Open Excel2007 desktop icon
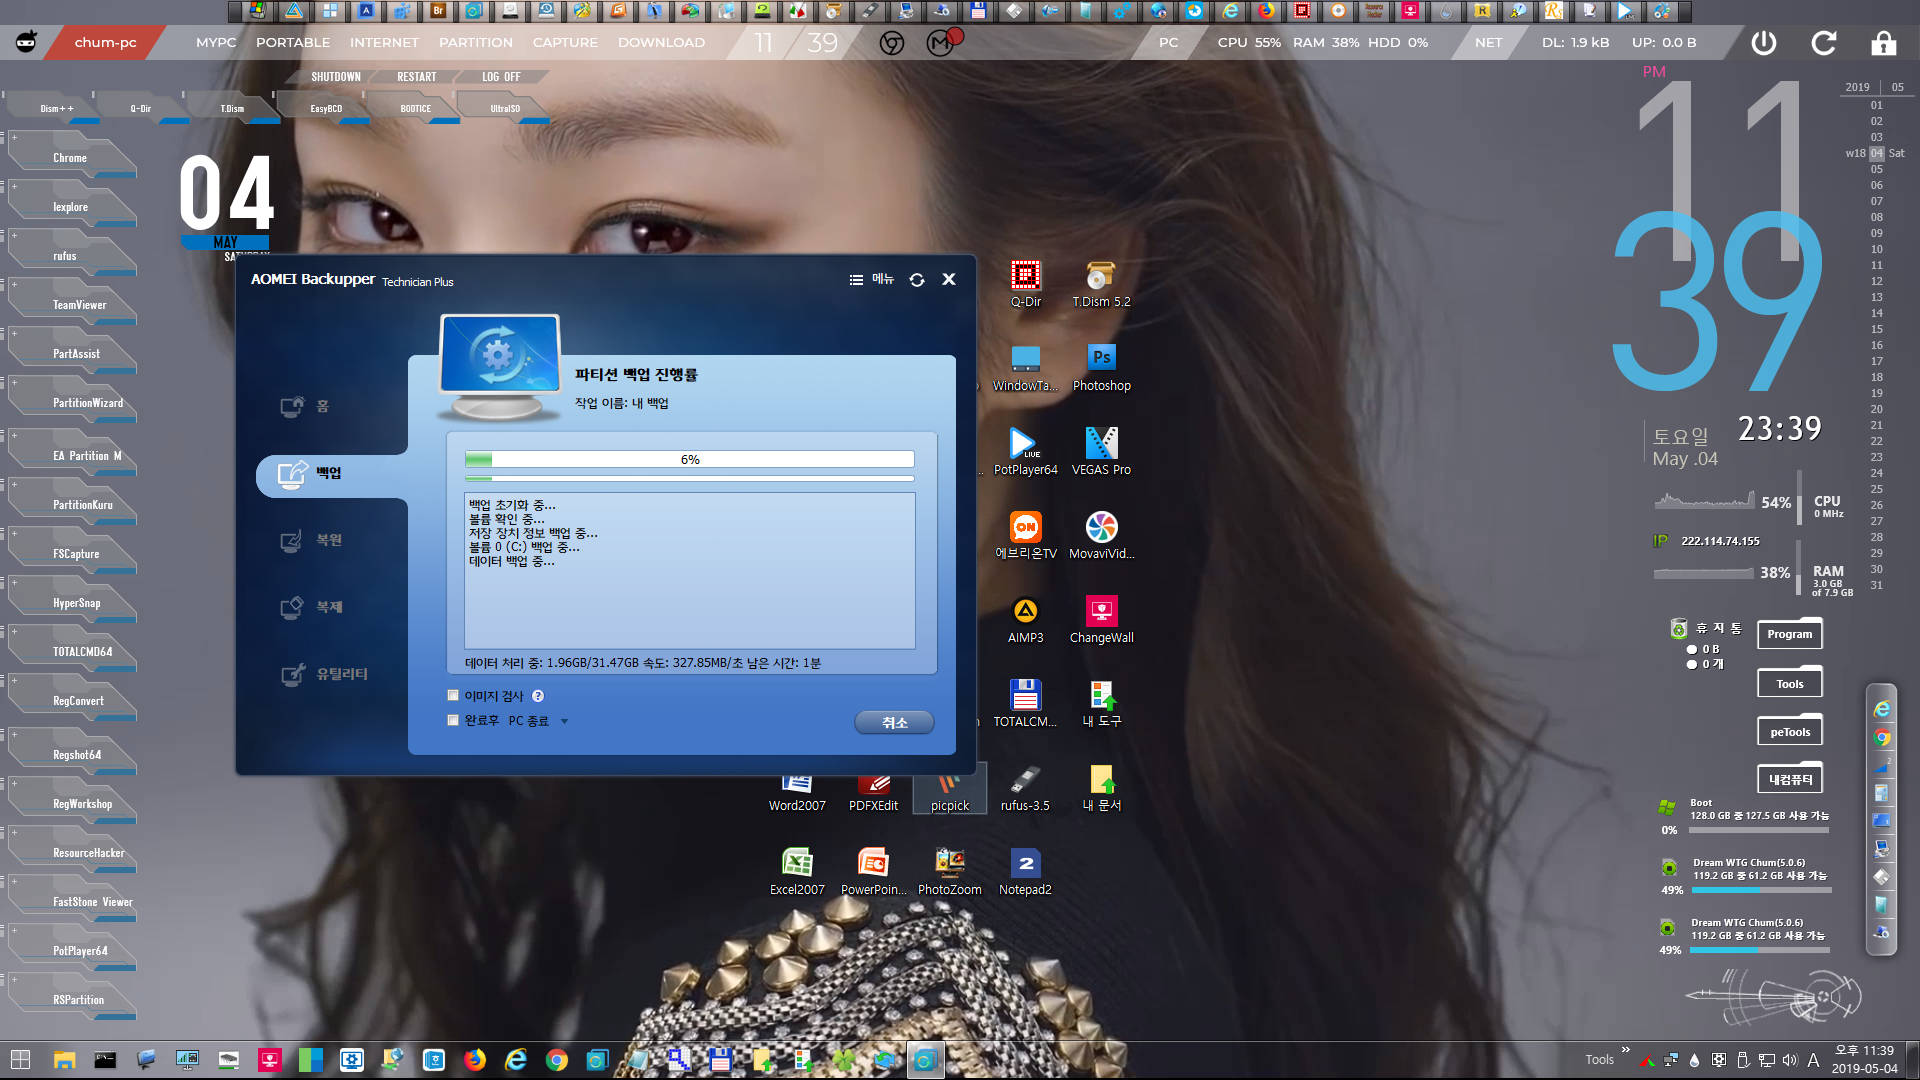The height and width of the screenshot is (1080, 1920). (x=797, y=872)
